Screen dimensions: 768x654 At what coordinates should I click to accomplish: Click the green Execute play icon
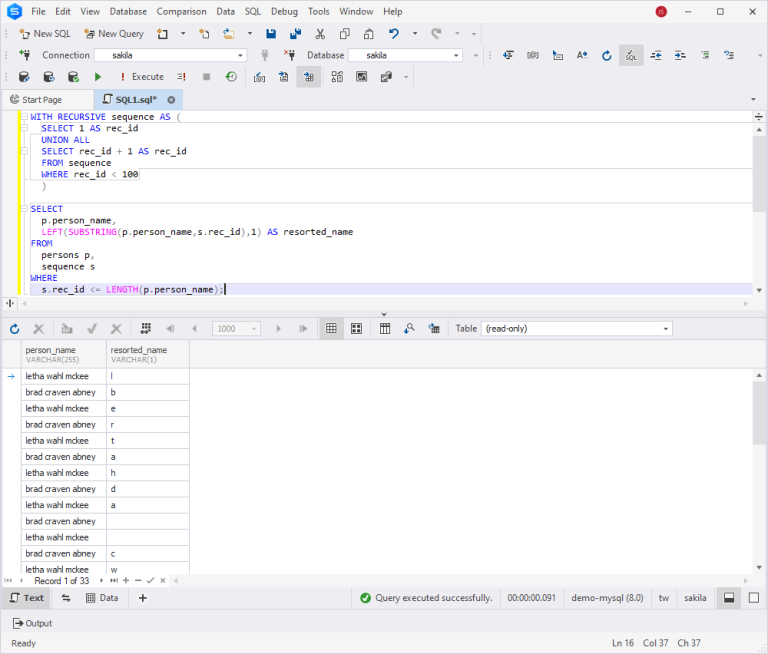[x=98, y=77]
